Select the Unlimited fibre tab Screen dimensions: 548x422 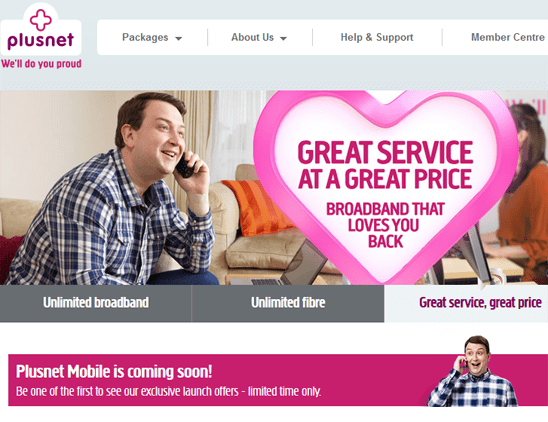[288, 303]
